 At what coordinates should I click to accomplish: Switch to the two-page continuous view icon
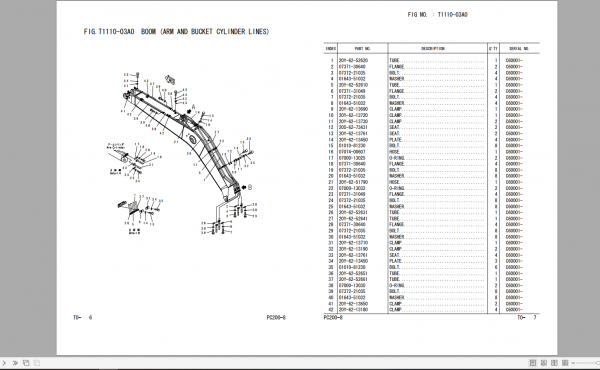click(x=565, y=363)
